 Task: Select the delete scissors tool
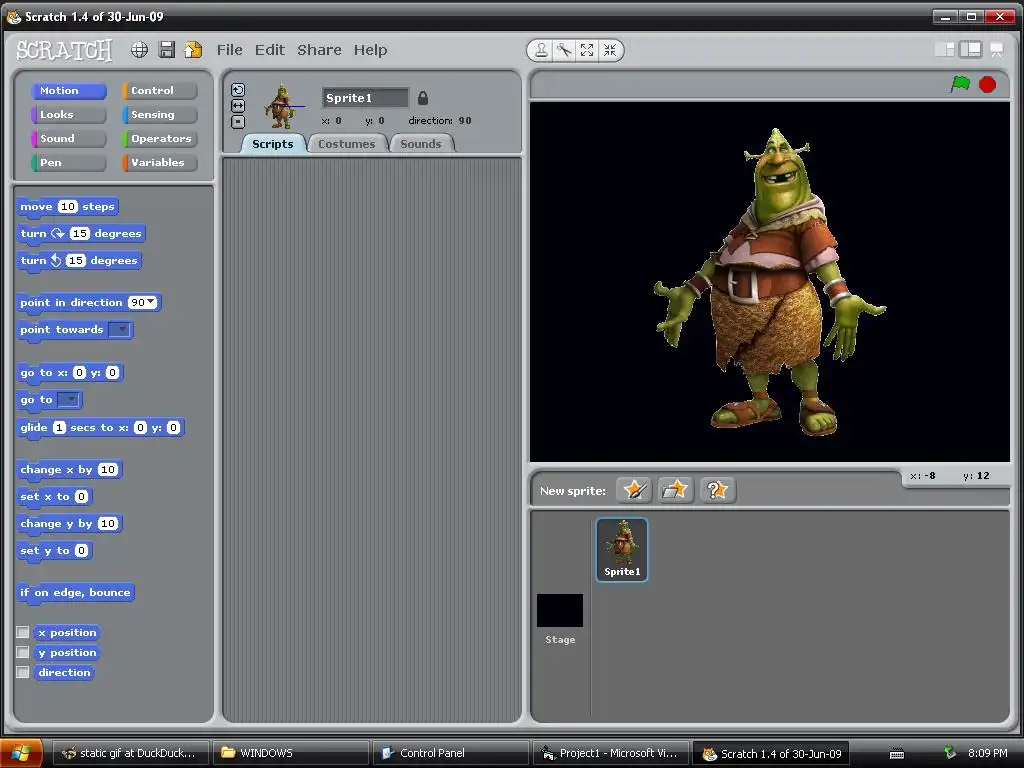click(564, 50)
